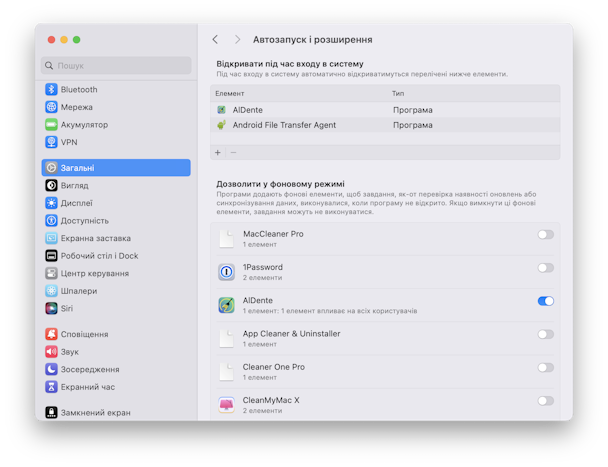Image resolution: width=608 pixels, height=467 pixels.
Task: Click the AlDente icon in background list
Action: [226, 305]
